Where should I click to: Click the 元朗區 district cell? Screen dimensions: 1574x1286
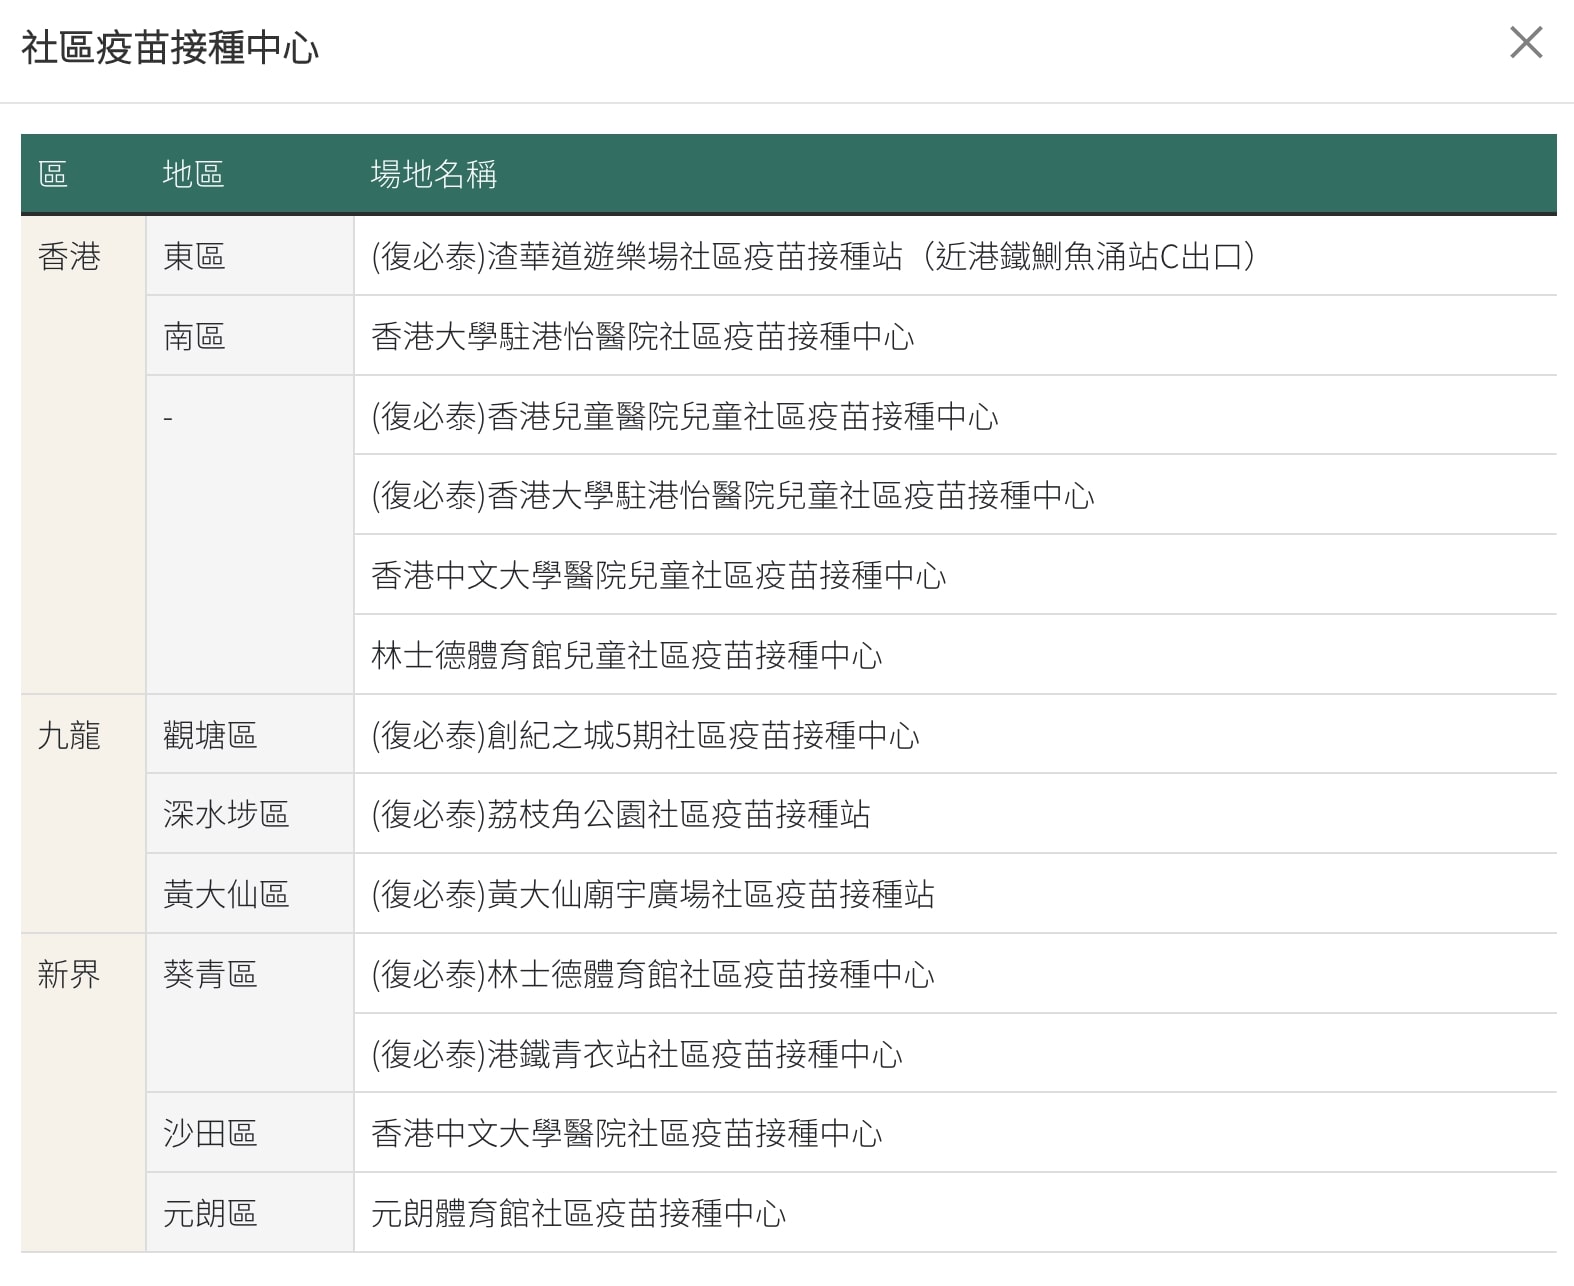pyautogui.click(x=250, y=1213)
